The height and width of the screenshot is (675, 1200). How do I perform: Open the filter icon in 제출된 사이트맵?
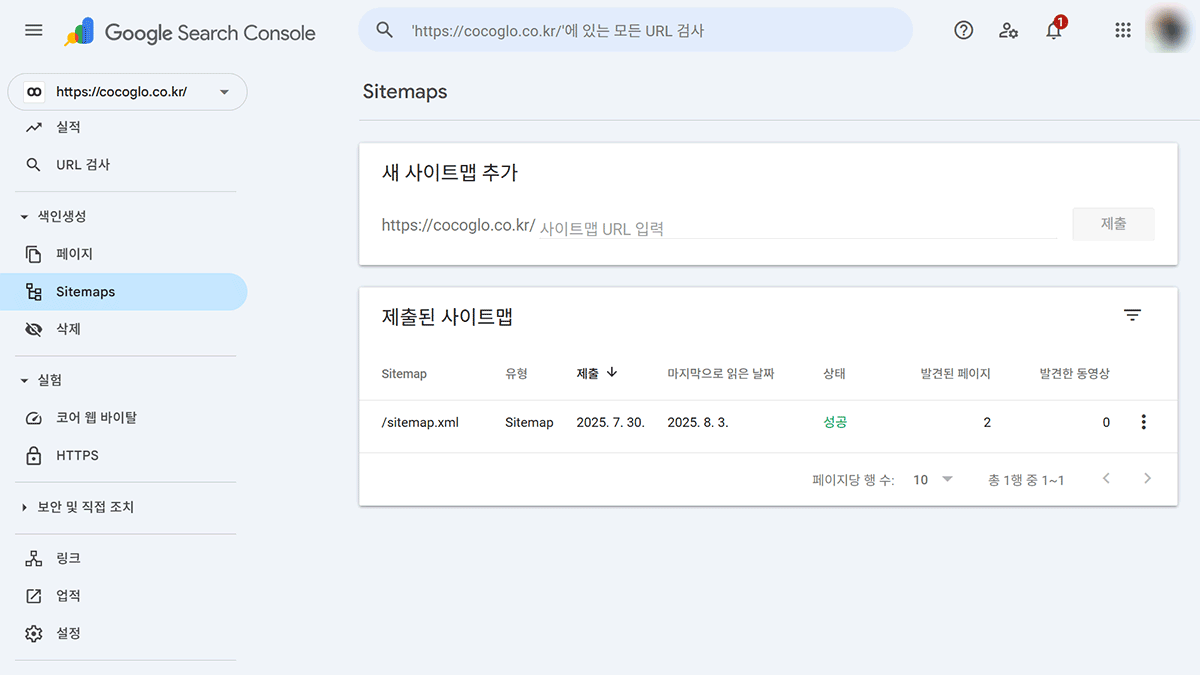coord(1132,316)
